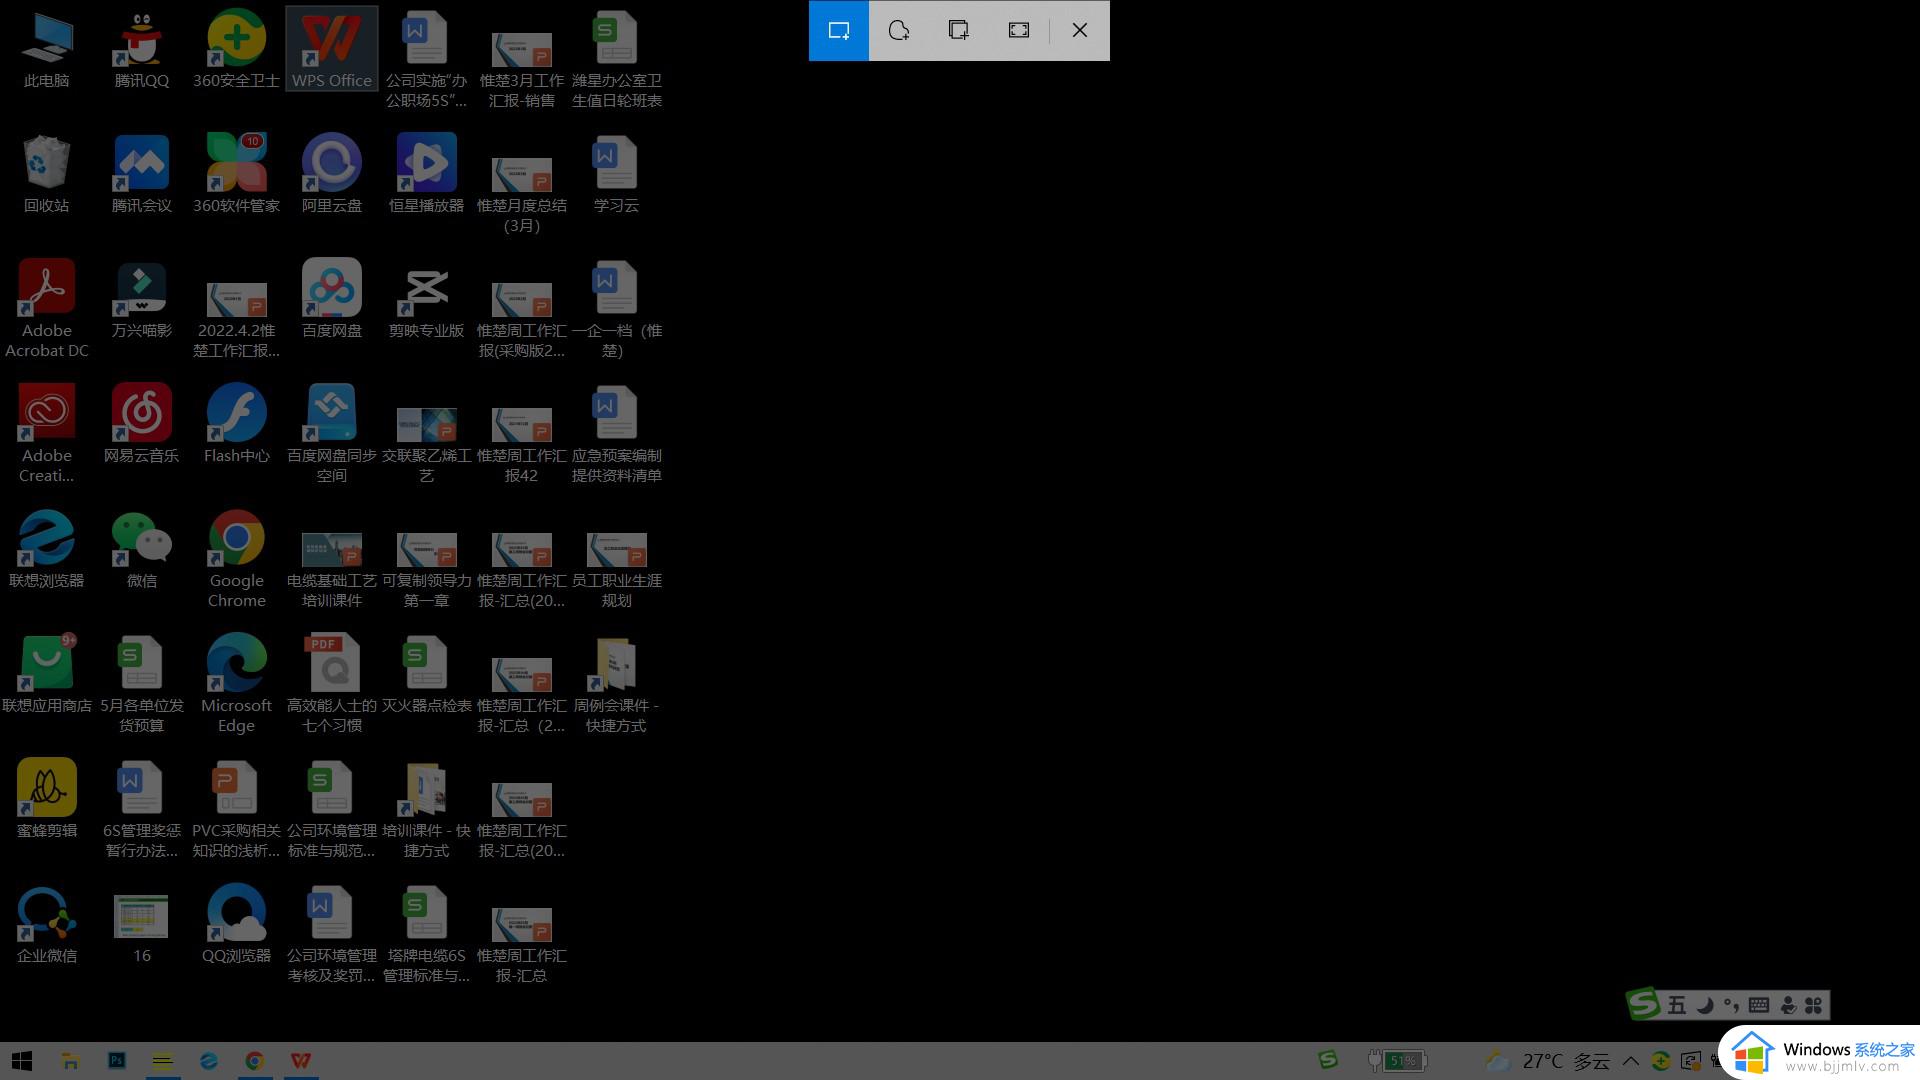Select the Rectangular Snip mode
The height and width of the screenshot is (1080, 1920).
(839, 30)
